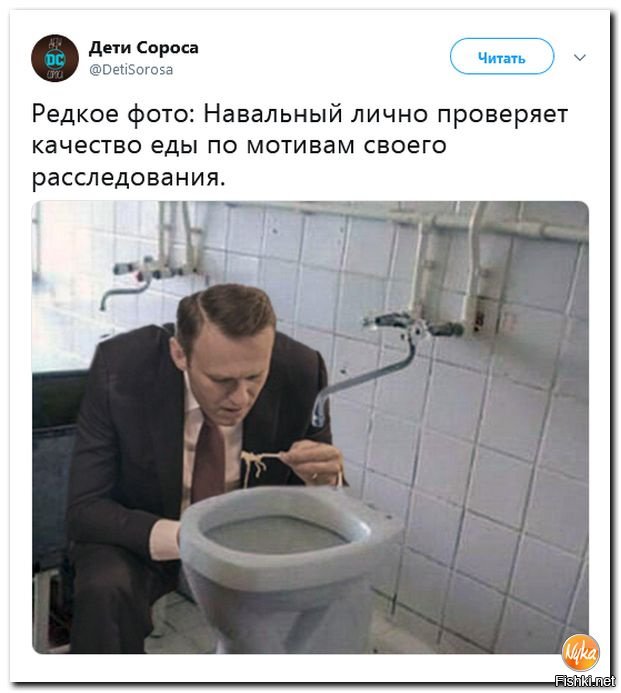Open the Дети Сороса display name link

click(x=144, y=47)
